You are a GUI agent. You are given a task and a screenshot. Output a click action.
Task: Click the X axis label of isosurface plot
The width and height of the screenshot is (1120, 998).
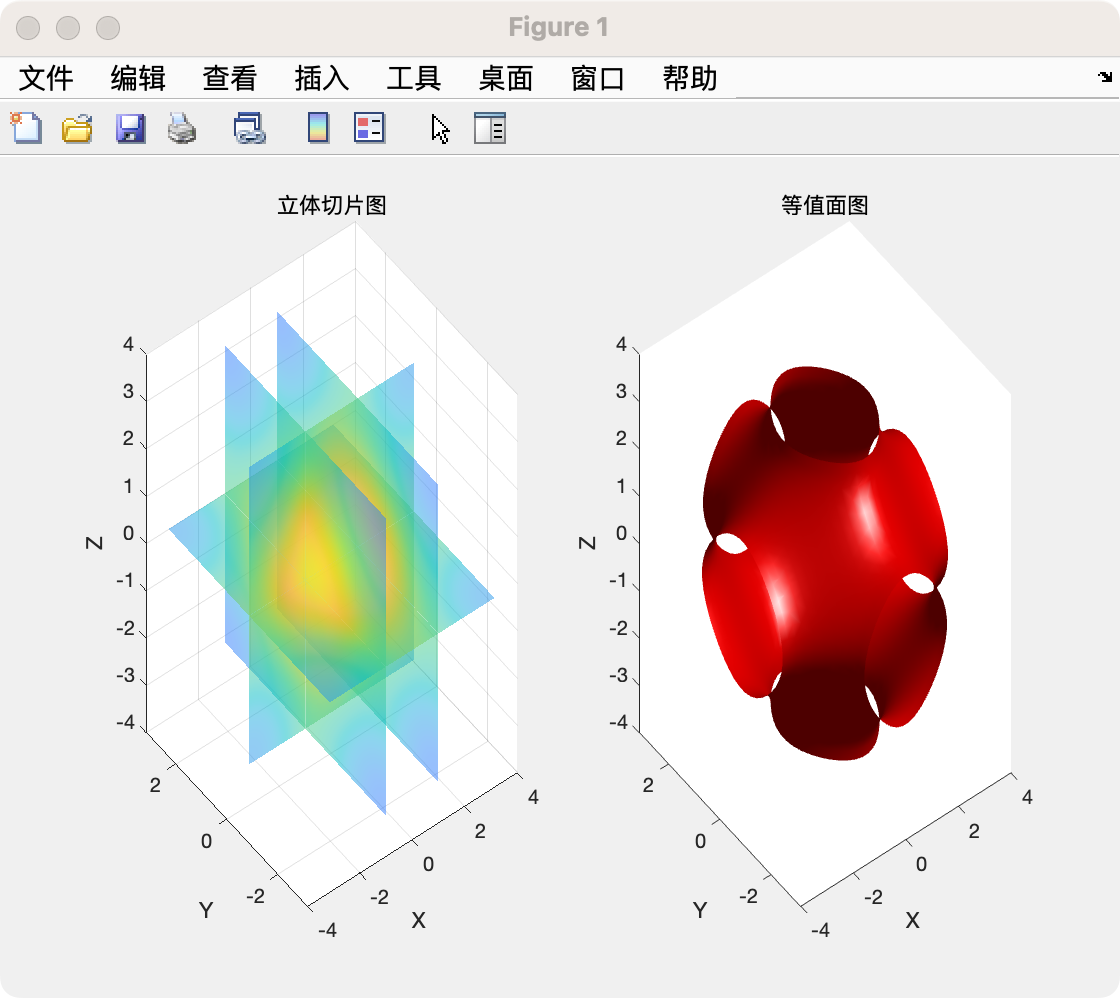point(912,920)
